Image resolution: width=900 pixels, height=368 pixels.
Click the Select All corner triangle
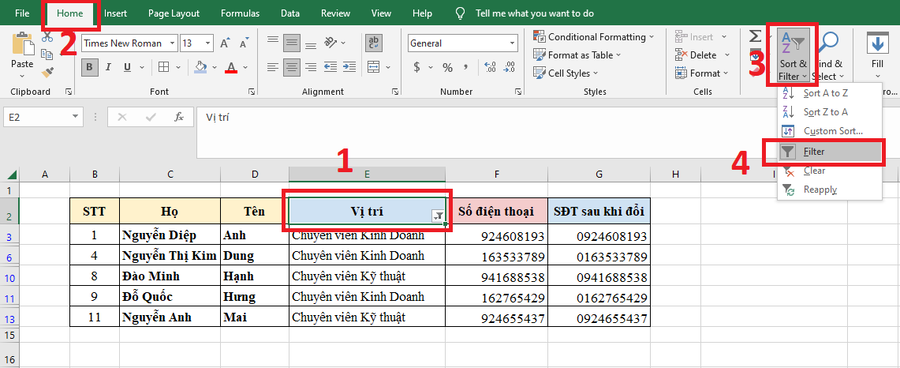point(11,175)
